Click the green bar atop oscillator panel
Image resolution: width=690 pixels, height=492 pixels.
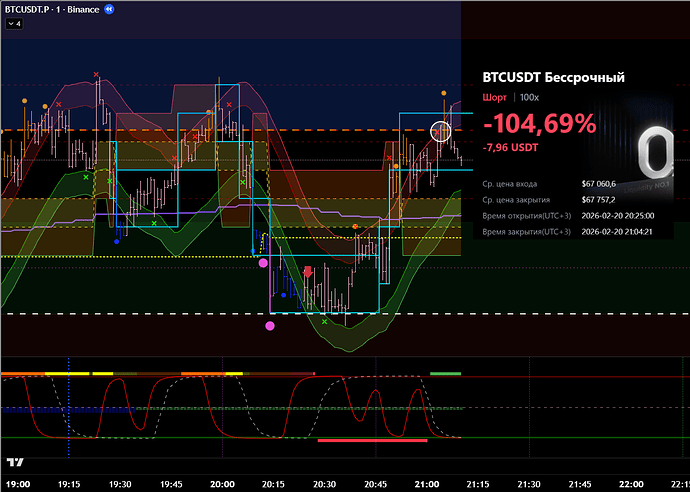[x=446, y=373]
